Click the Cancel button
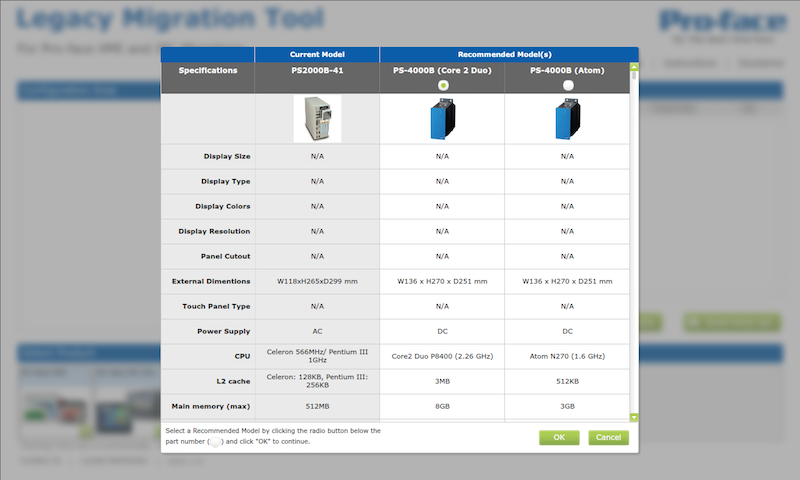The image size is (800, 480). [608, 437]
